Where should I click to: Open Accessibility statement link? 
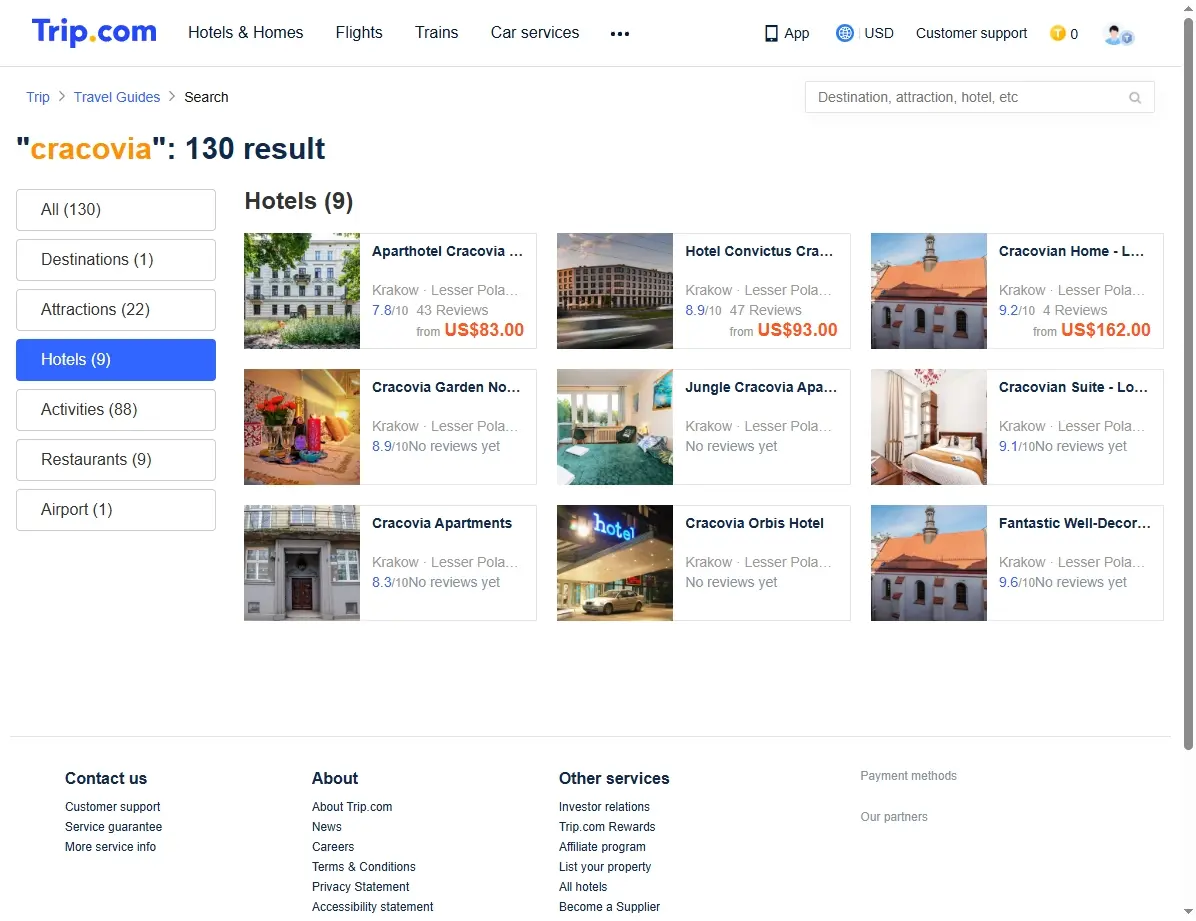[x=372, y=907]
